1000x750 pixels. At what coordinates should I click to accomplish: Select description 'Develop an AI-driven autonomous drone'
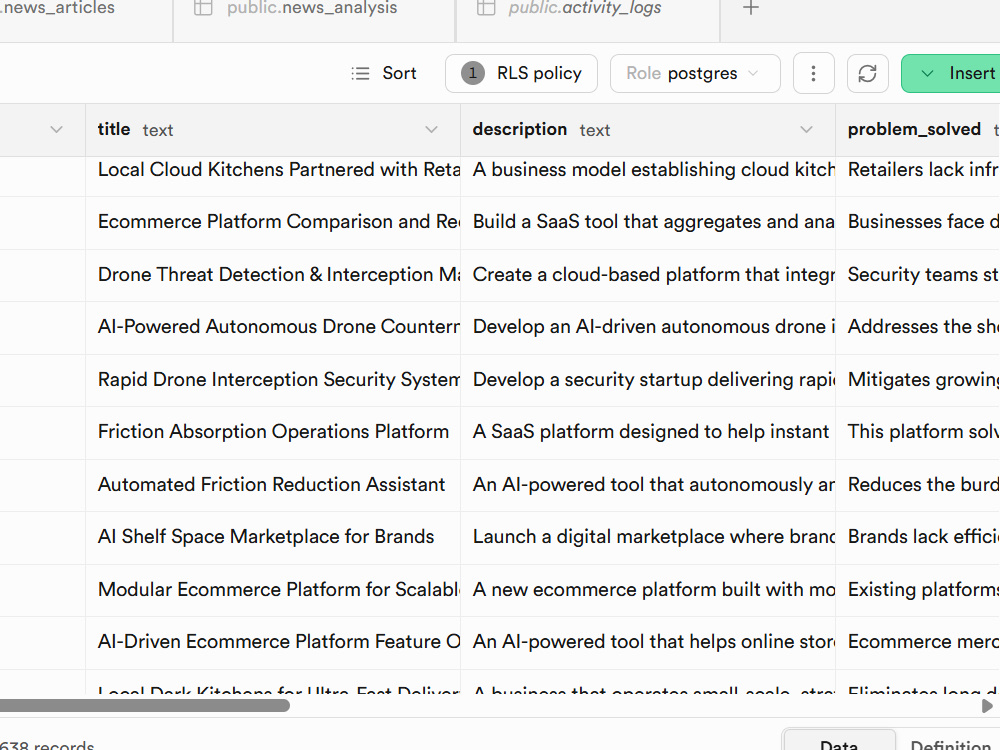coord(648,327)
